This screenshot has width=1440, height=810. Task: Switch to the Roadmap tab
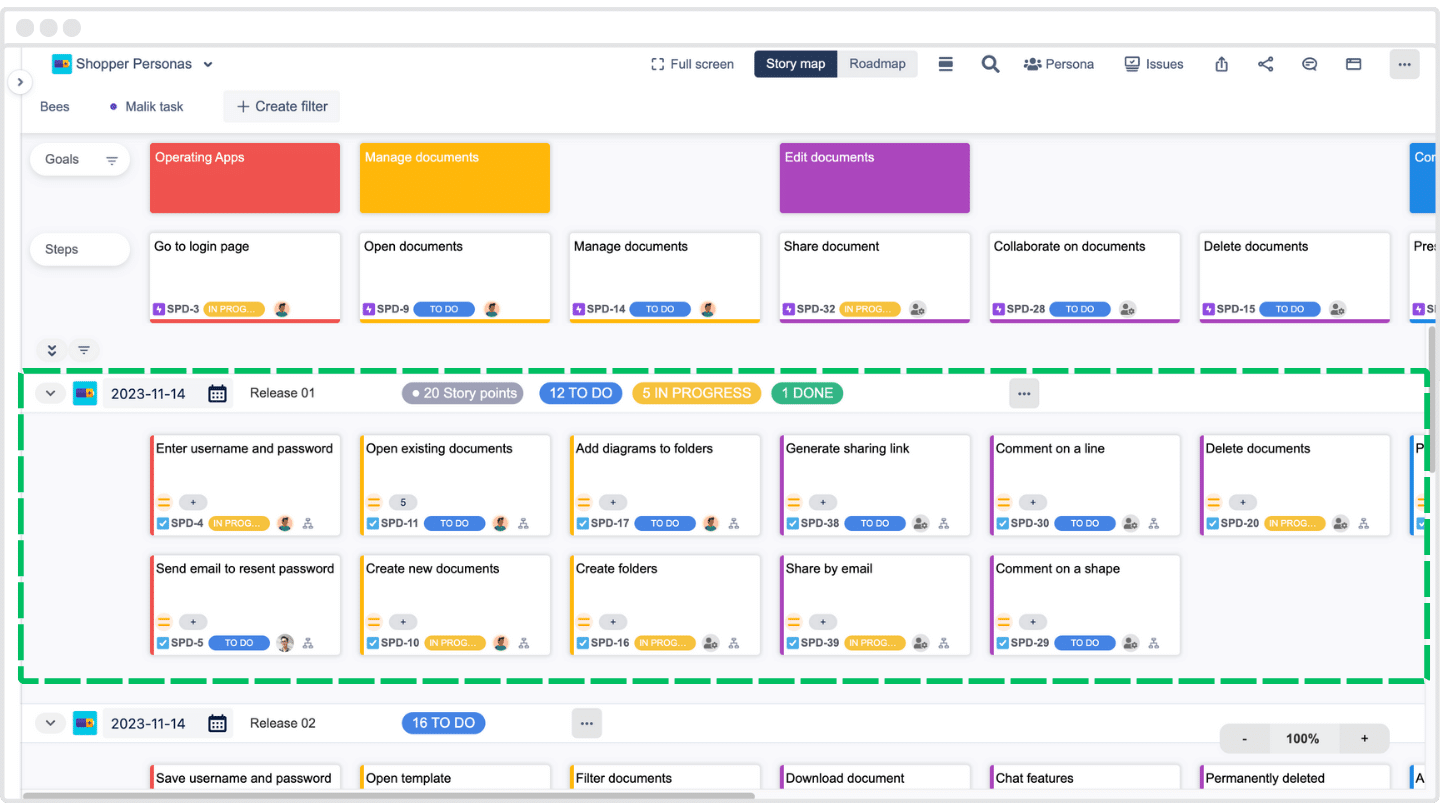(877, 64)
